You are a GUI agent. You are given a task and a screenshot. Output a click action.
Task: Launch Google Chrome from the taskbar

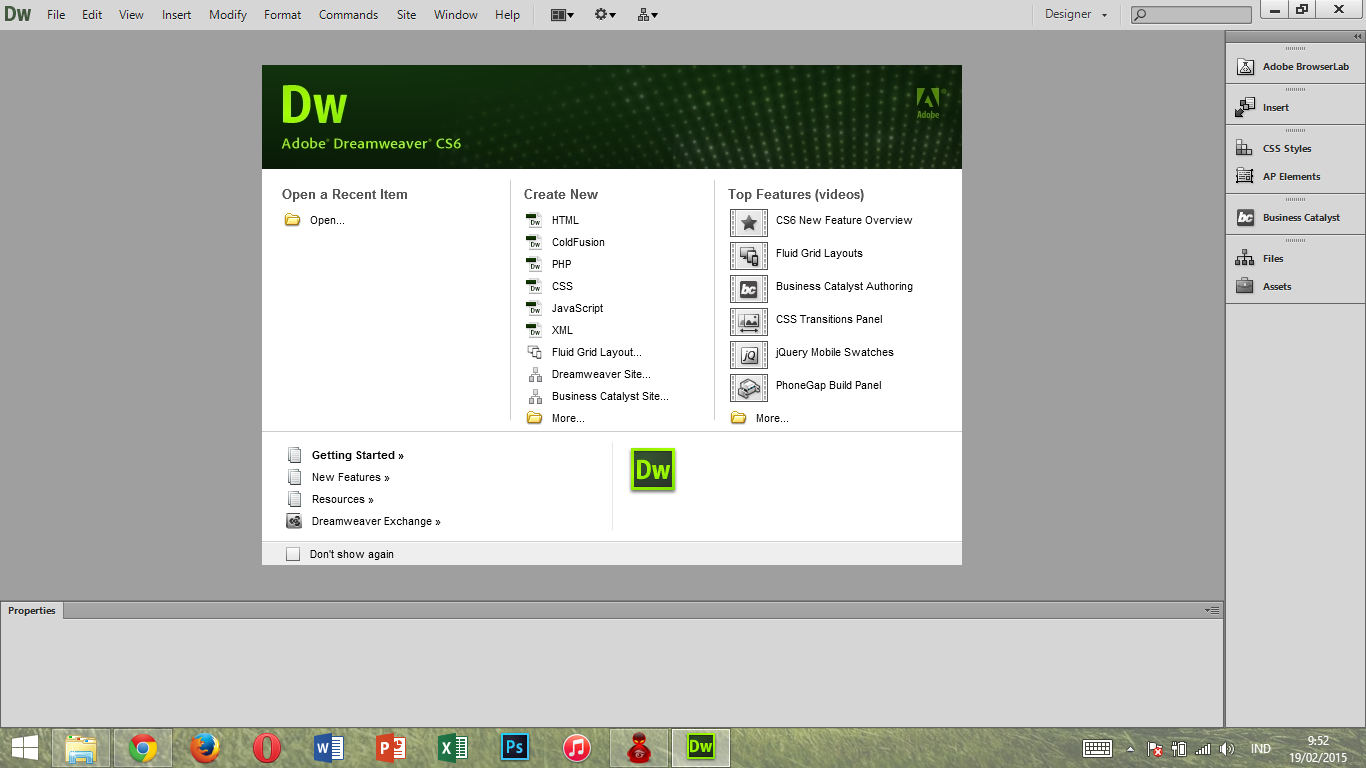coord(143,747)
